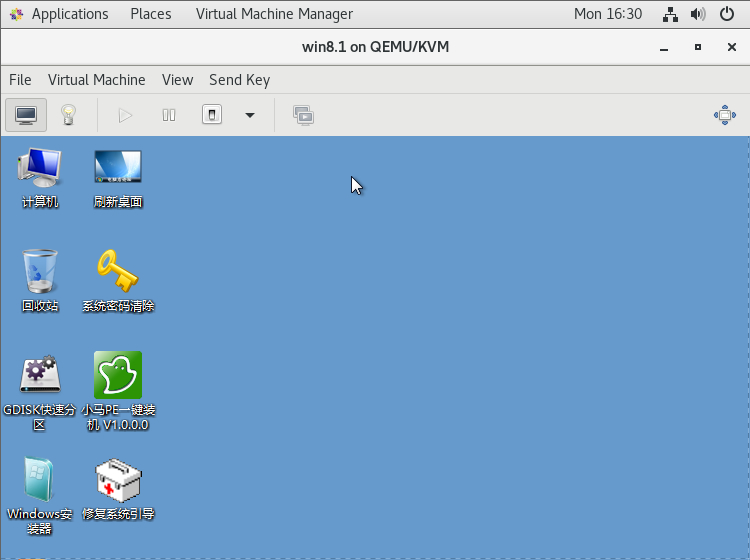Viewport: 750px width, 560px height.
Task: Open the Places menu
Action: coord(151,14)
